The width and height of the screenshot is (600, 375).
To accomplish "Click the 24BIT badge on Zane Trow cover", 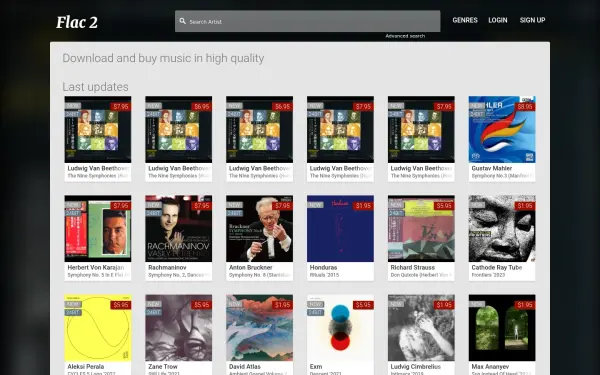I will coord(153,313).
